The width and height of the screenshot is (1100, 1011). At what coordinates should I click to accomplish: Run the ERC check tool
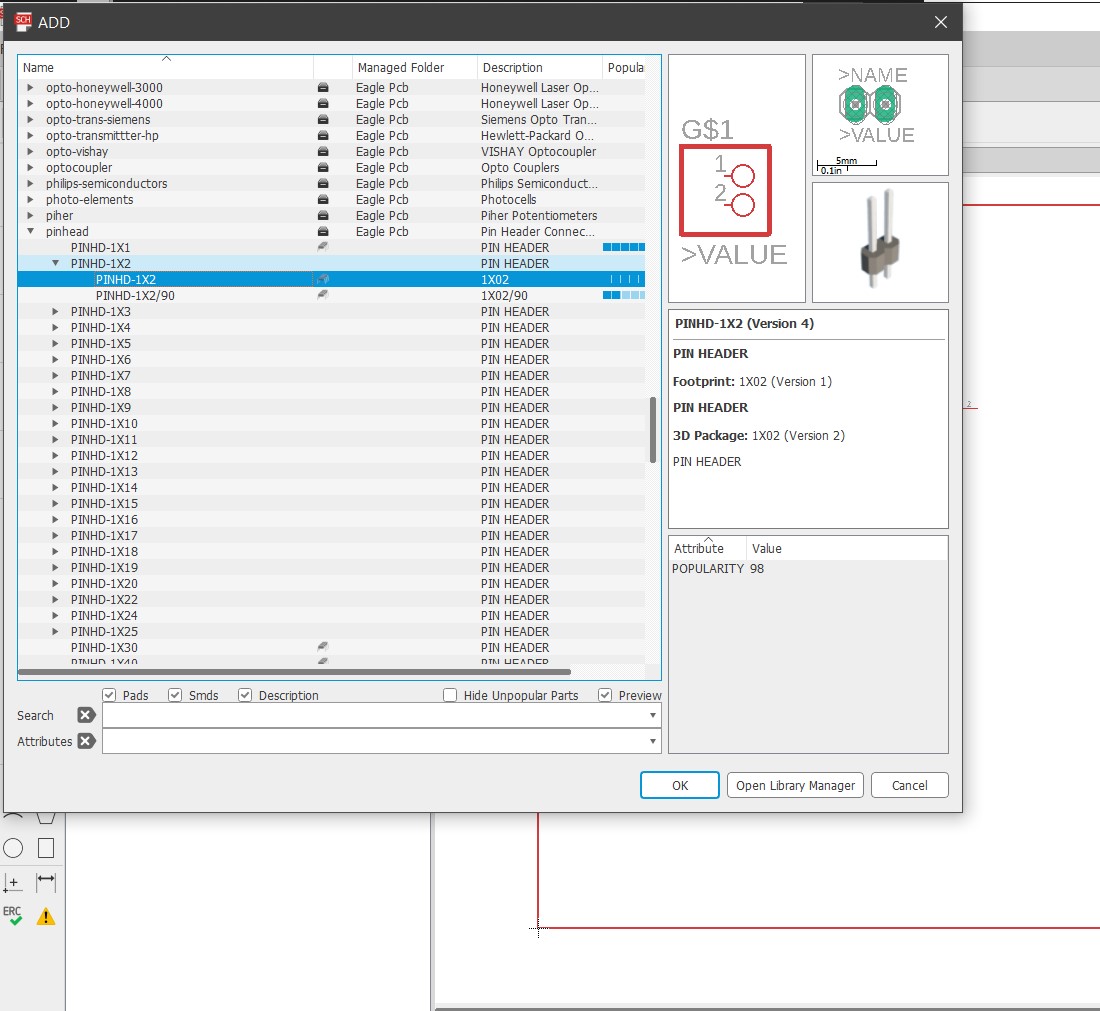pyautogui.click(x=13, y=916)
